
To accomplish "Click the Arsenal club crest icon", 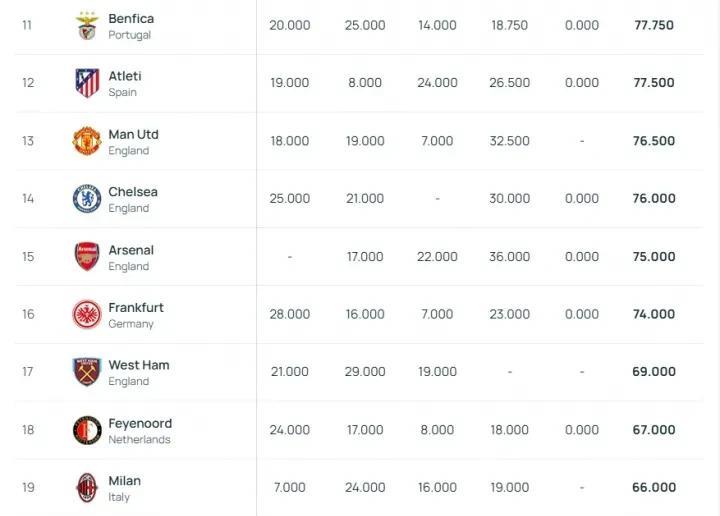I will tap(87, 257).
